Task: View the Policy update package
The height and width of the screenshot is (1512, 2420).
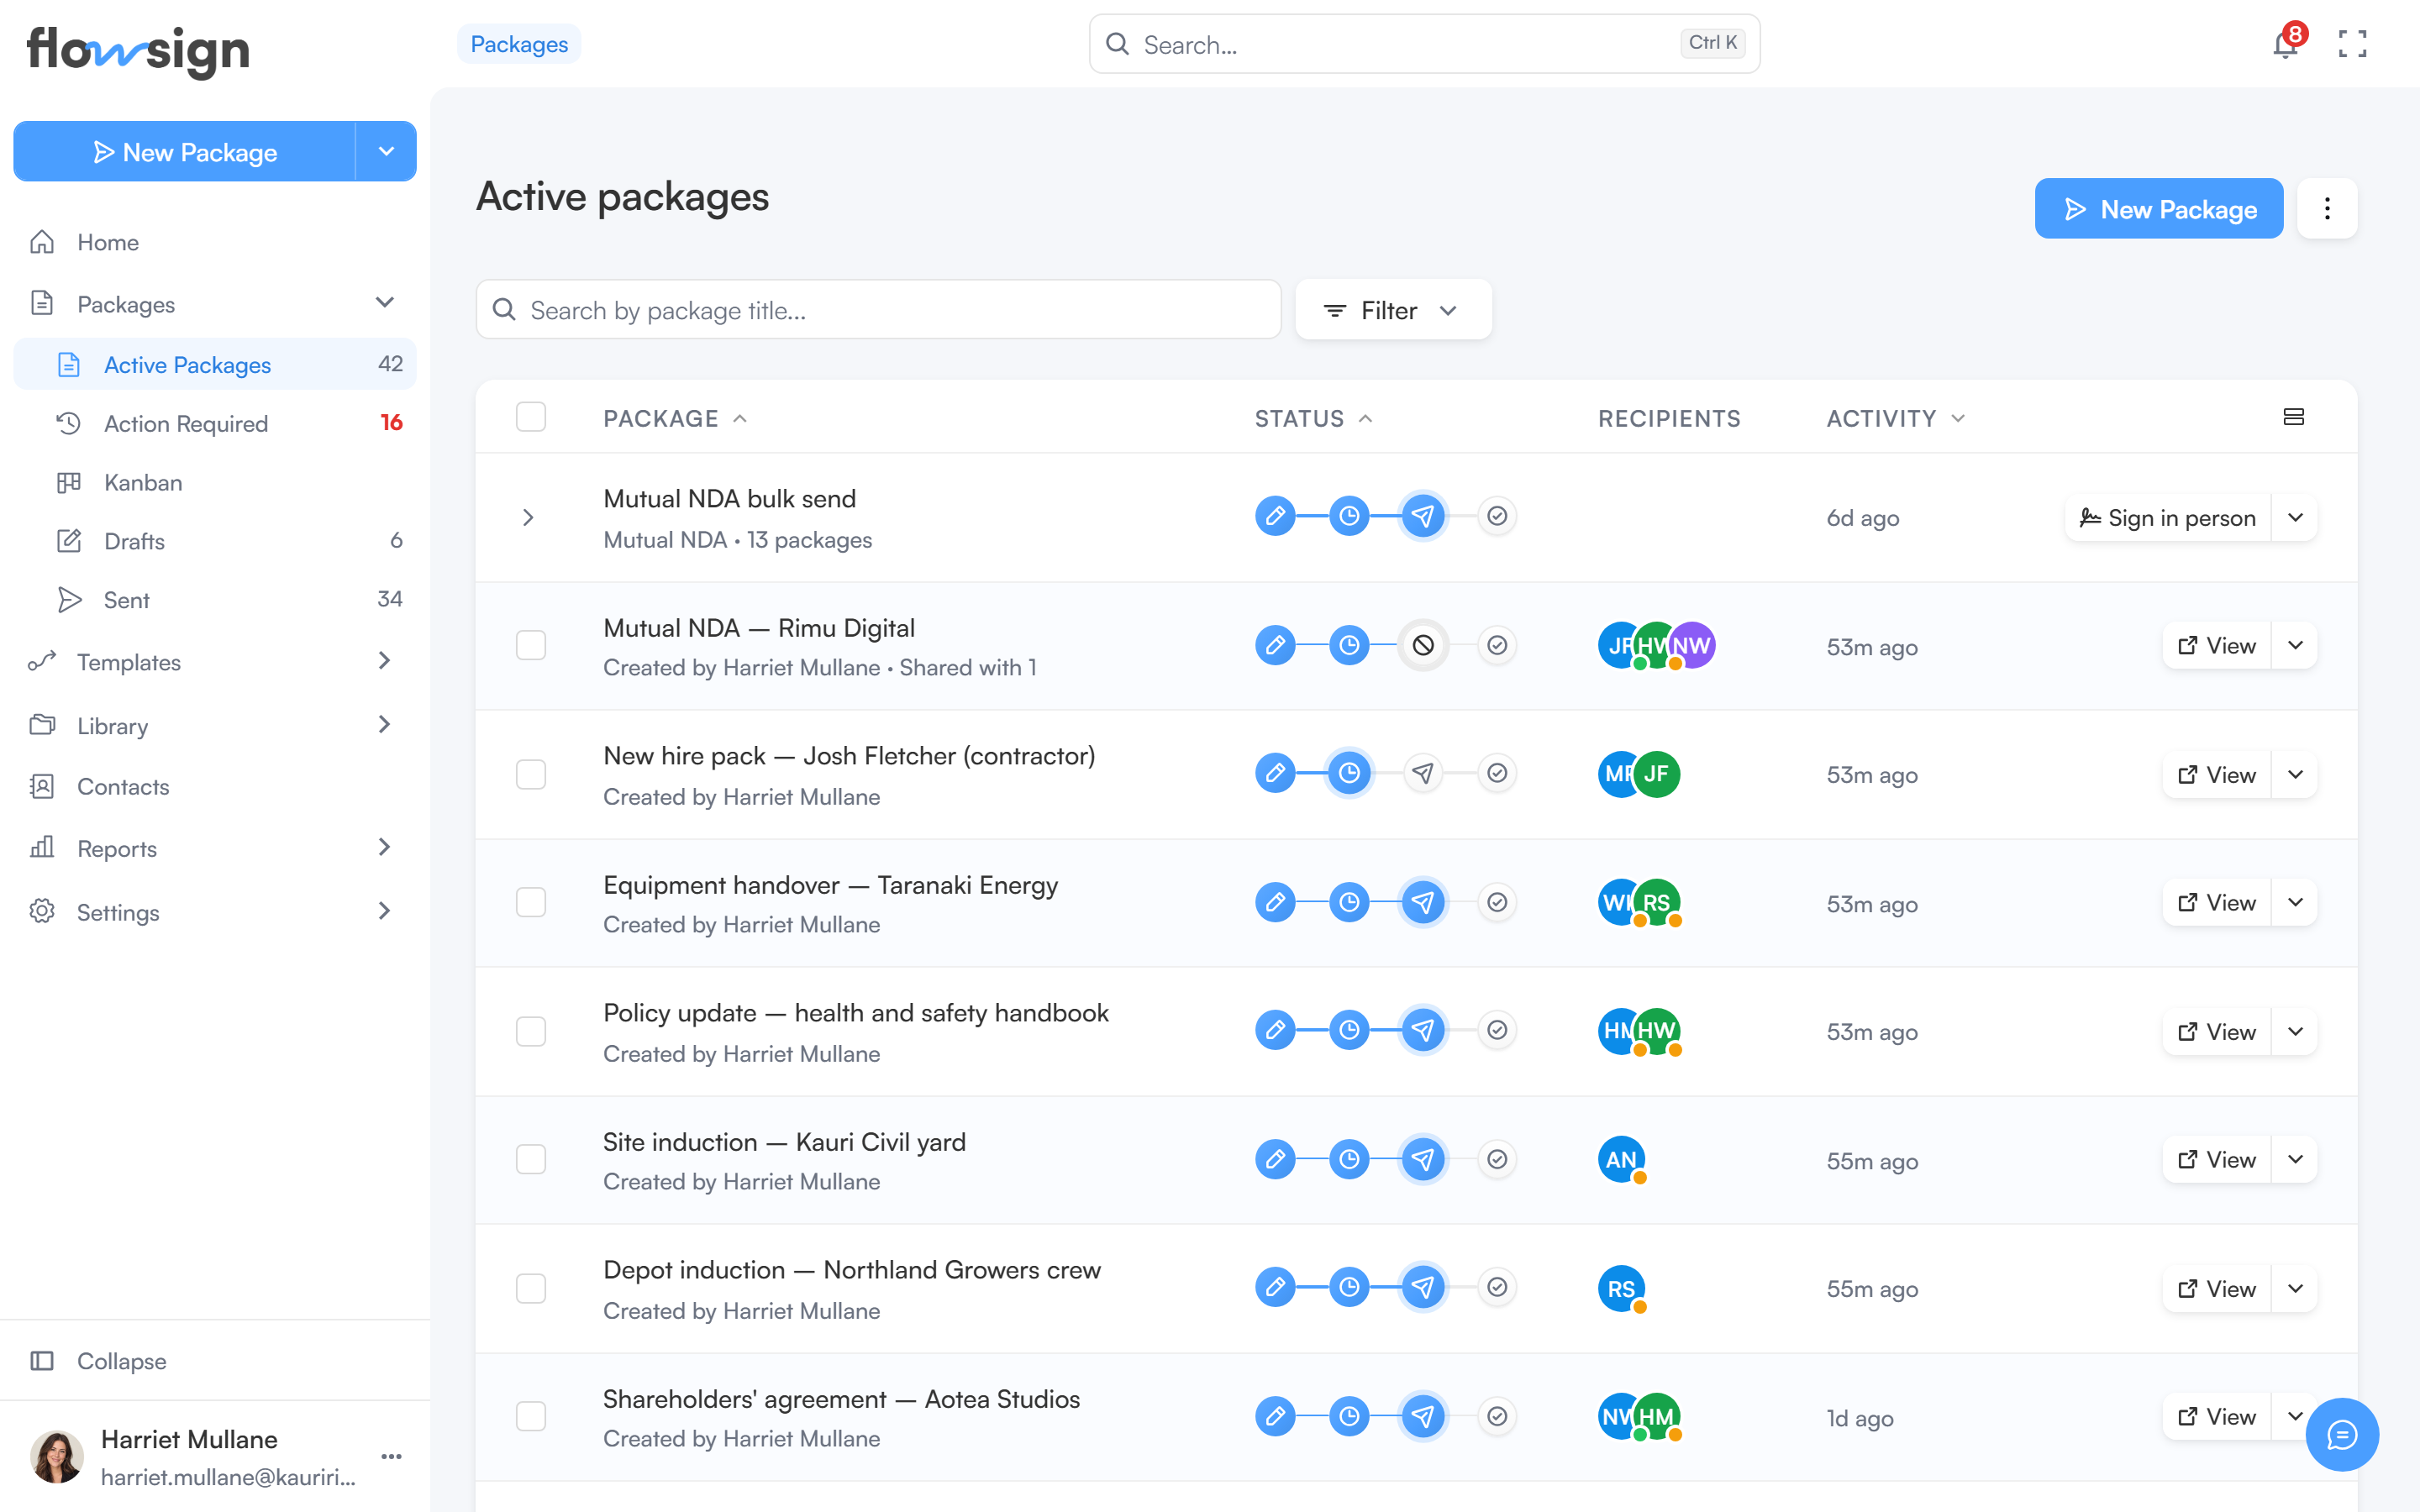Action: [x=2216, y=1031]
